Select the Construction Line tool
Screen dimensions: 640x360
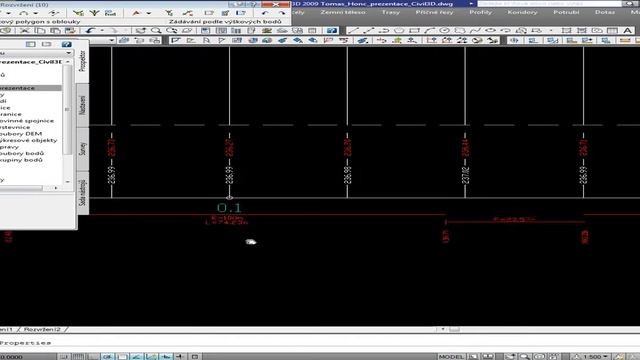[369, 31]
